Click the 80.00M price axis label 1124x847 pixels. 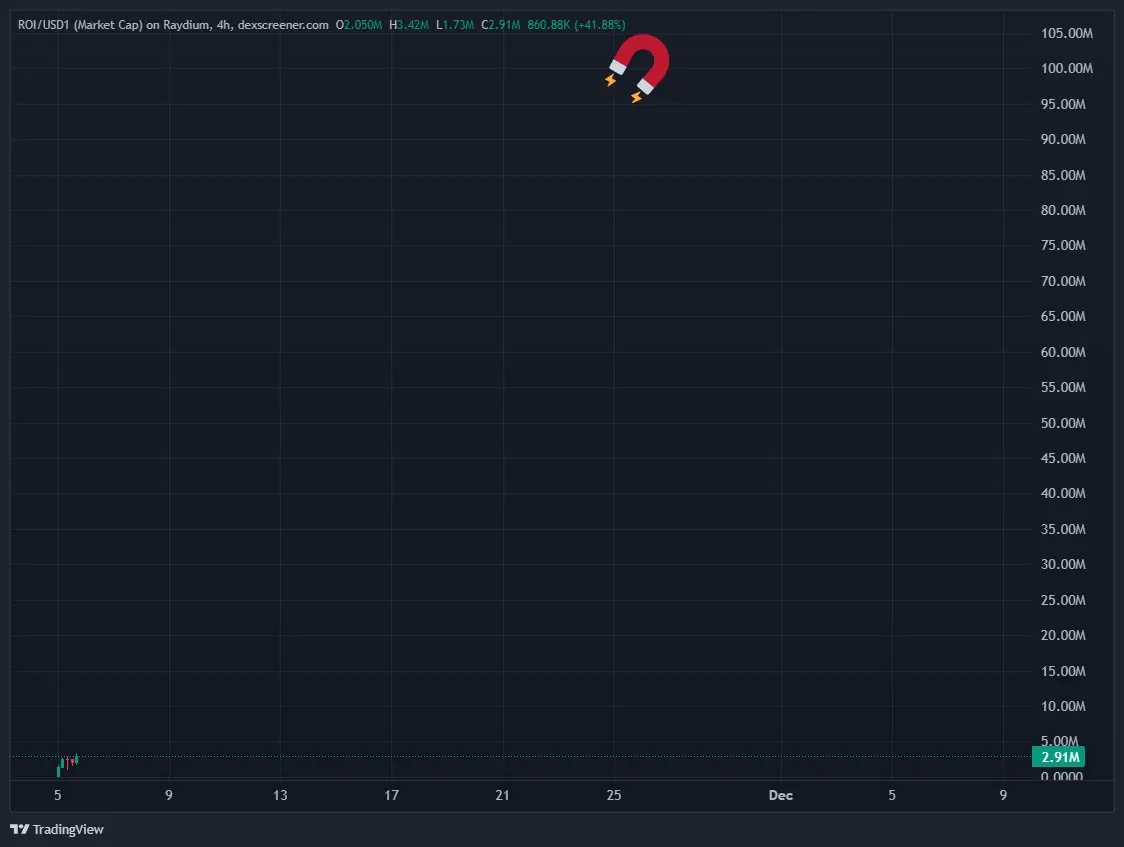(x=1063, y=210)
